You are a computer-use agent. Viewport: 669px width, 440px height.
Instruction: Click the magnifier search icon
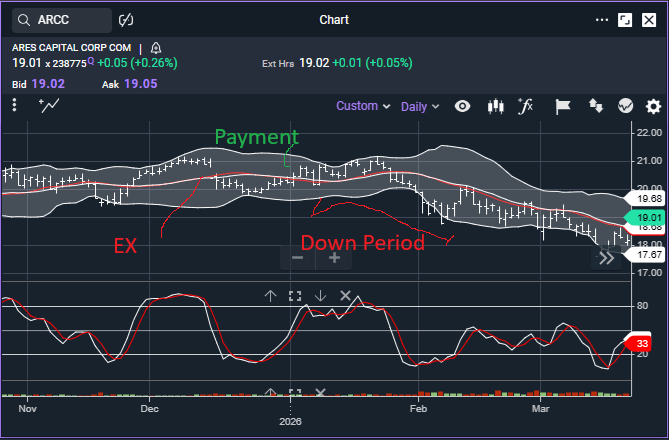(24, 20)
